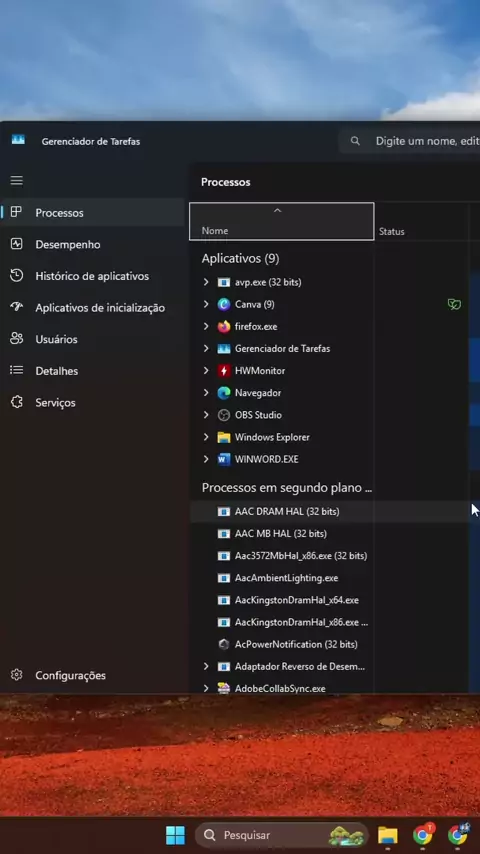This screenshot has height=854, width=480.
Task: Open the Windows Start menu button
Action: coord(175,835)
